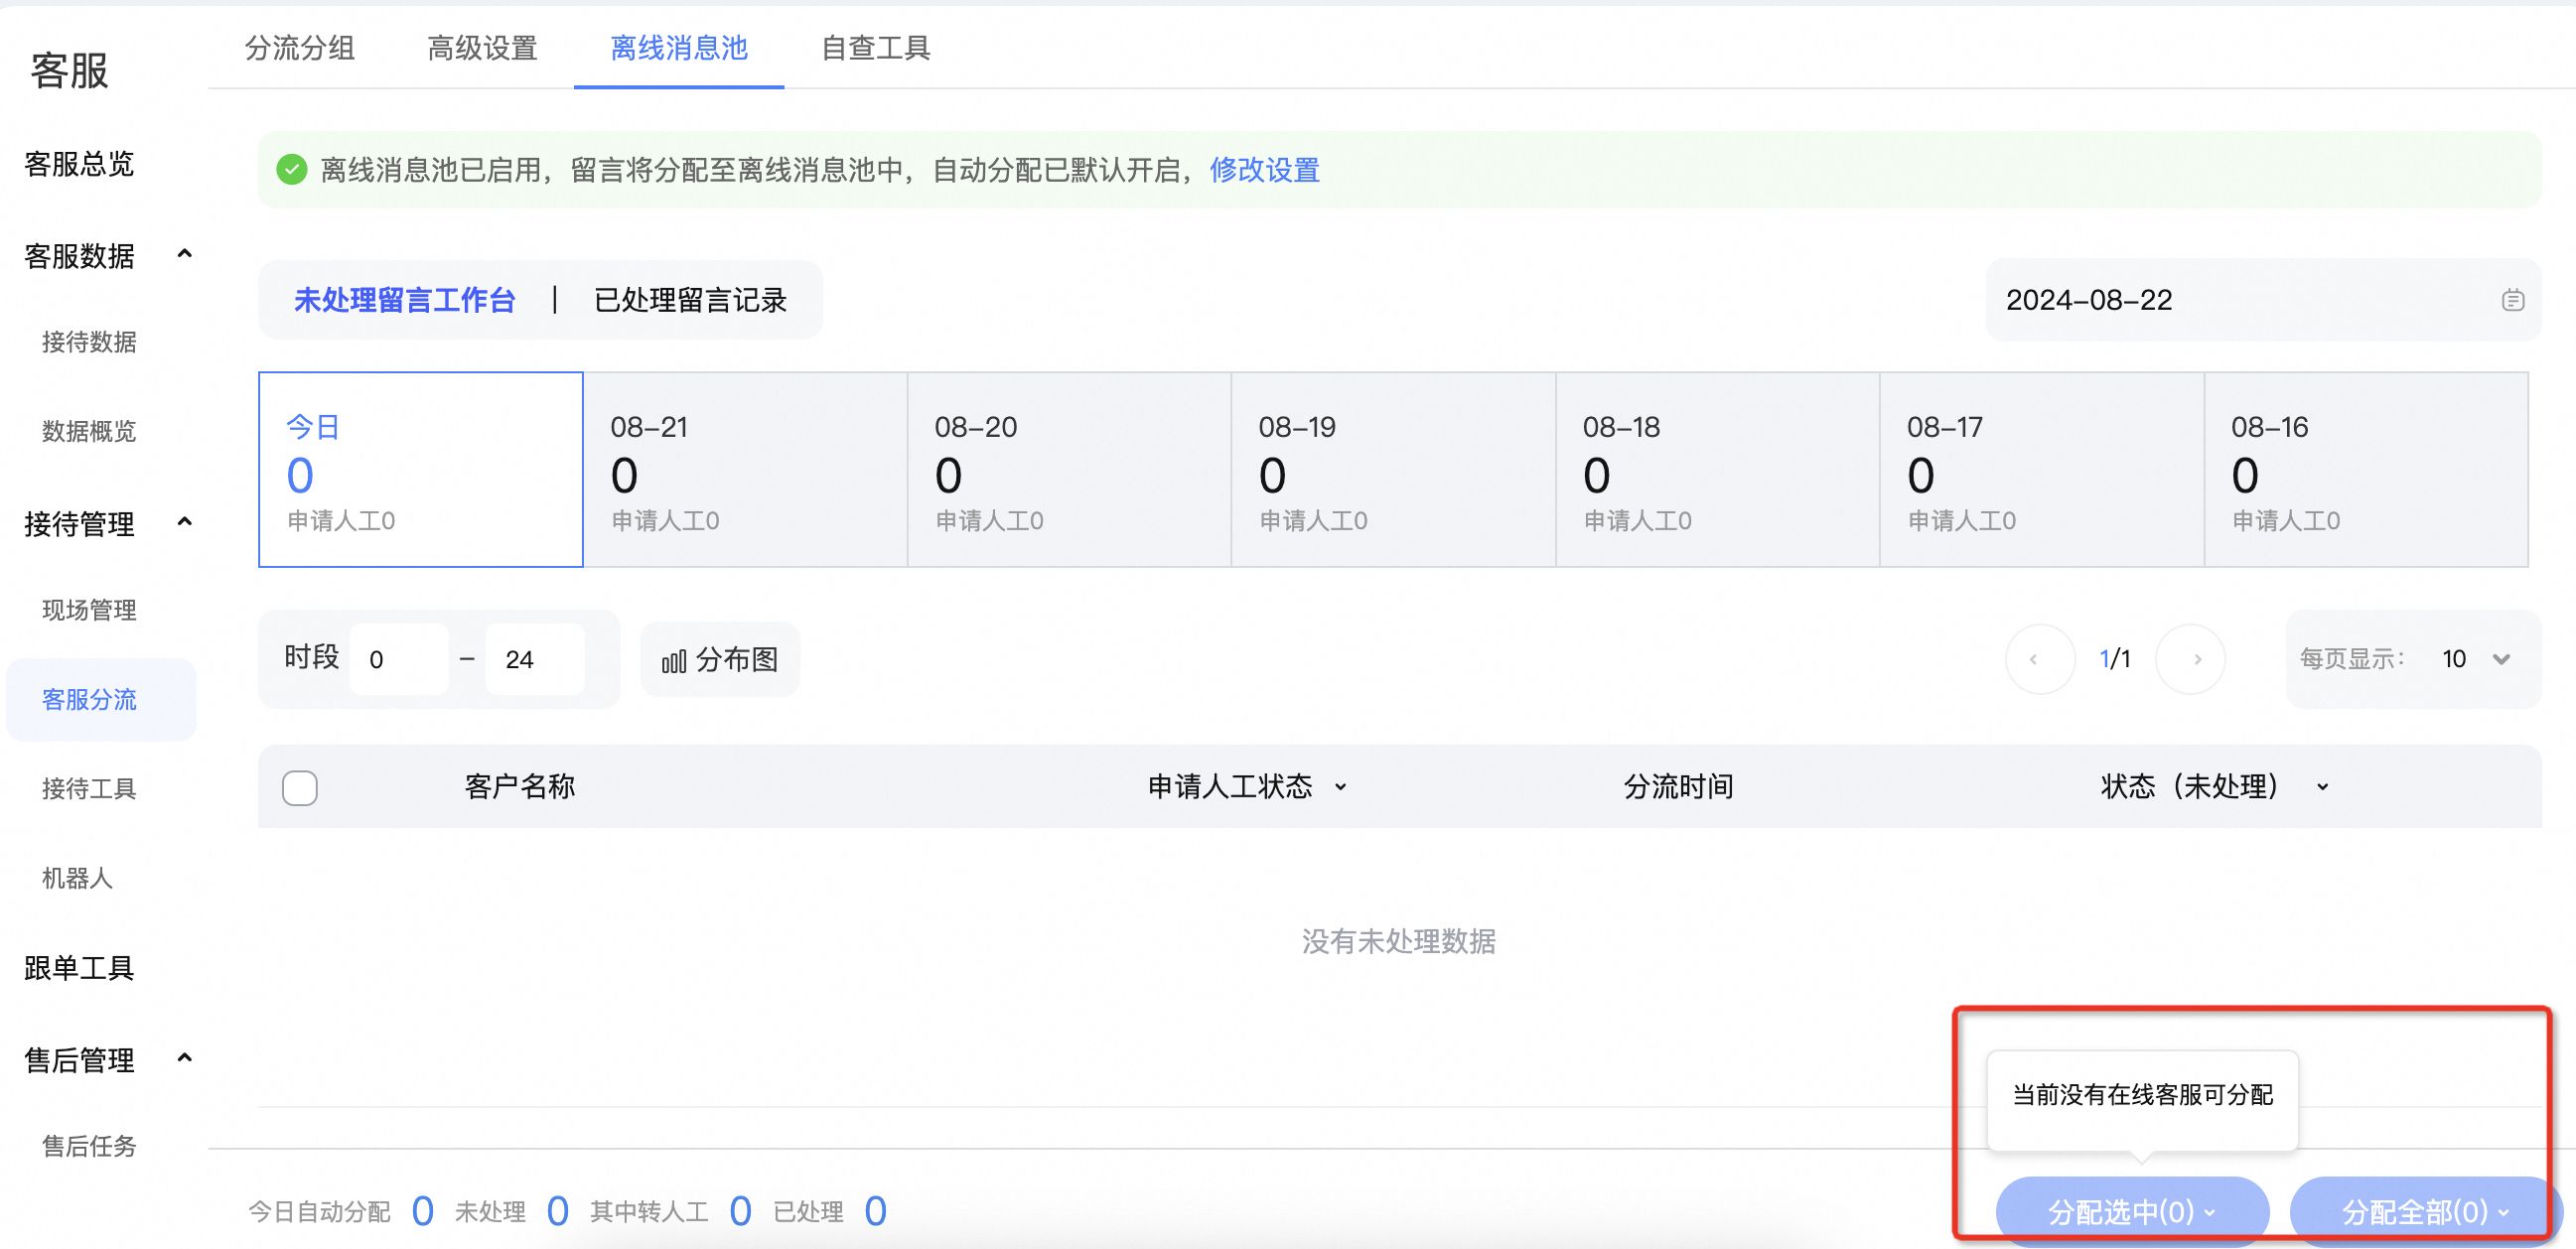Open the 申请人工状态 filter dropdown
This screenshot has width=2576, height=1249.
(x=1341, y=787)
